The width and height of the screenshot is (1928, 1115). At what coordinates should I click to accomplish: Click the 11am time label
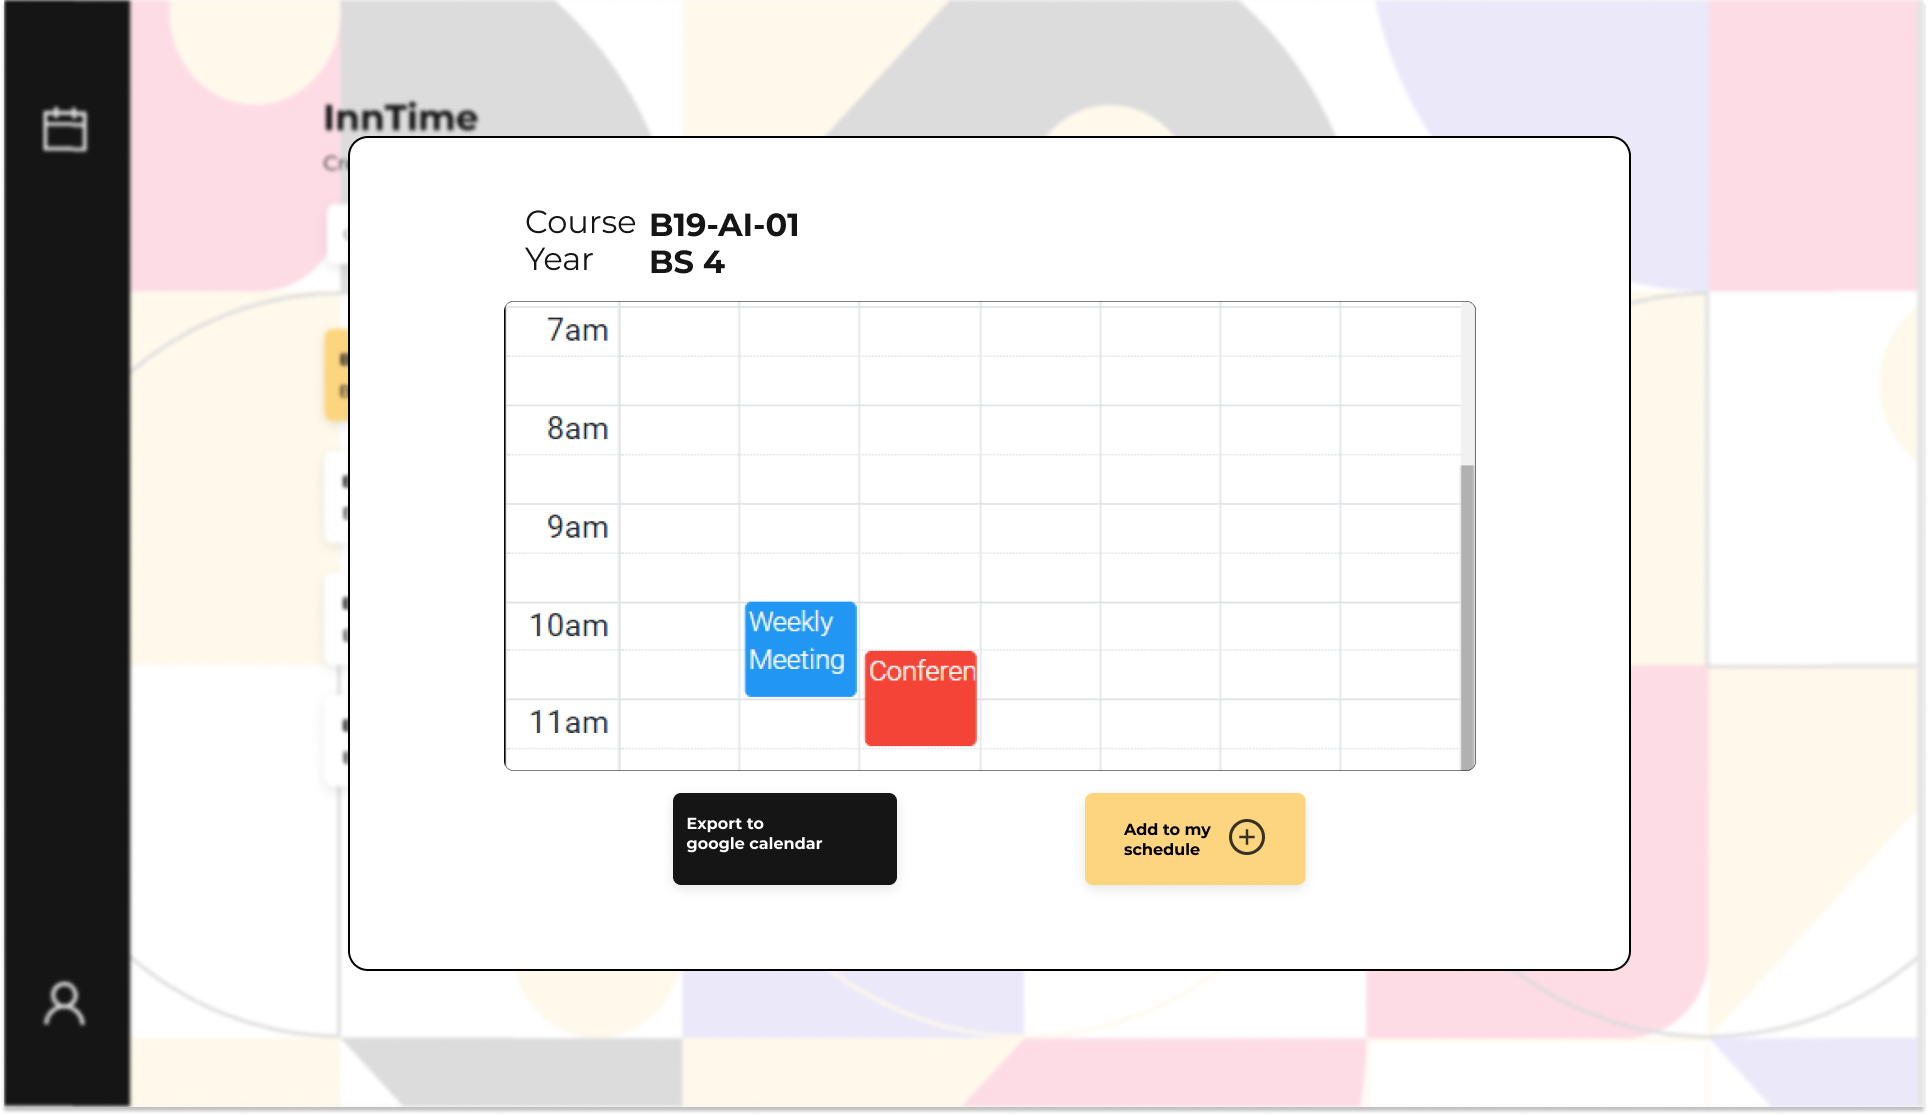(568, 722)
